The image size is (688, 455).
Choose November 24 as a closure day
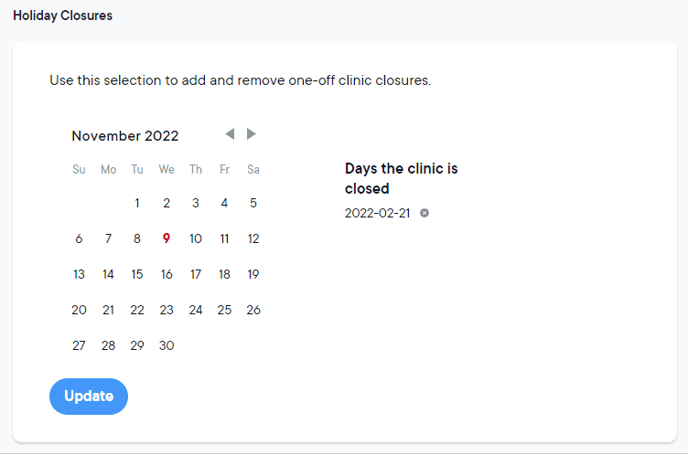click(x=195, y=310)
